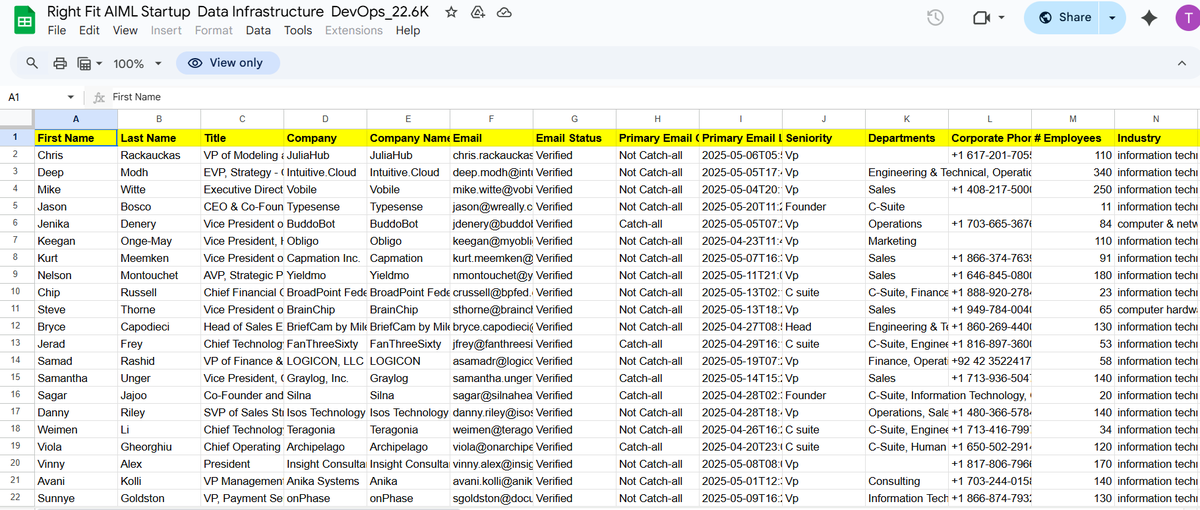Select the Intuitive.Cloud cell in Company column

(x=324, y=172)
